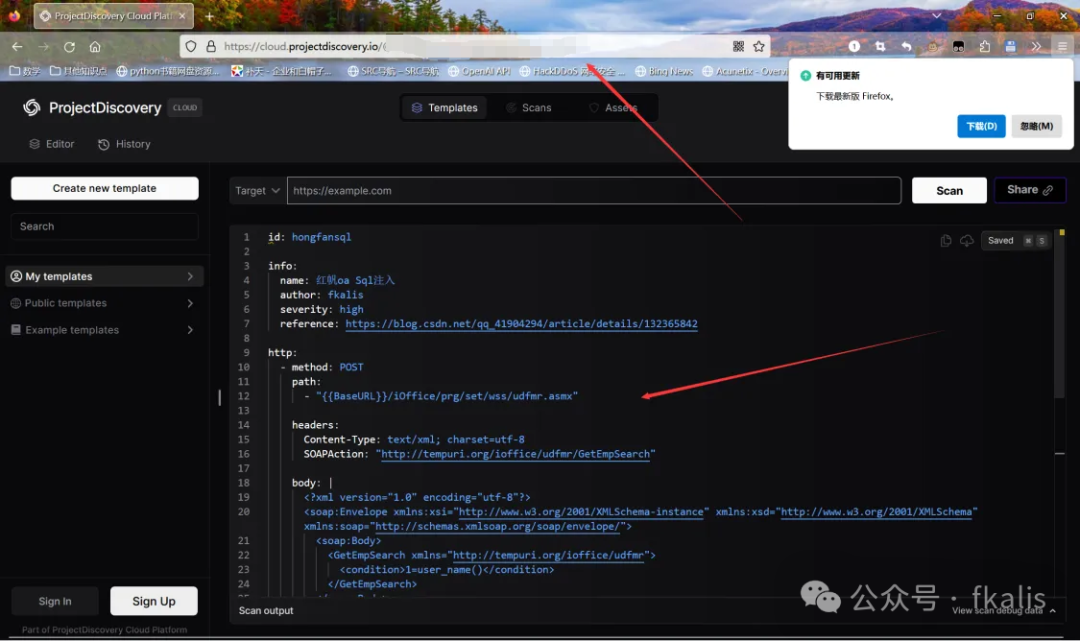Click the CLOUD badge next to logo
Viewport: 1080px width, 641px height.
pos(185,107)
